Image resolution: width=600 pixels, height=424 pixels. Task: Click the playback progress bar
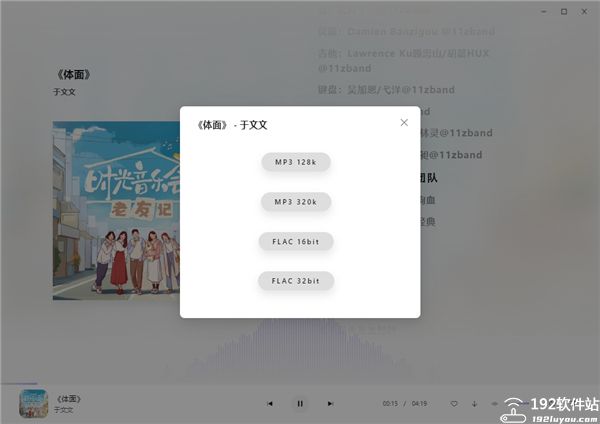(300, 383)
